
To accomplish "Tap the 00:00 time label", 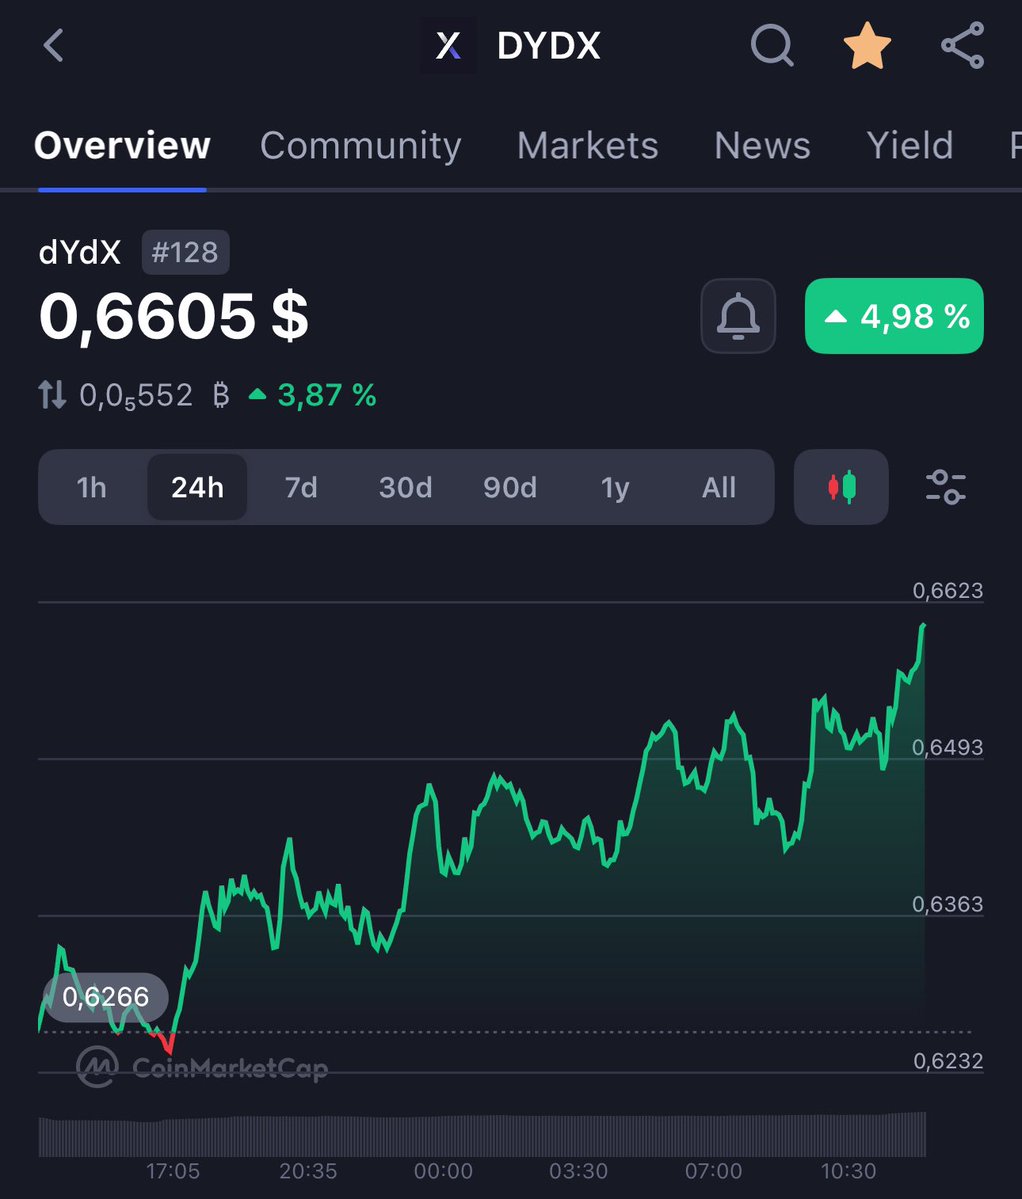I will pos(443,1171).
